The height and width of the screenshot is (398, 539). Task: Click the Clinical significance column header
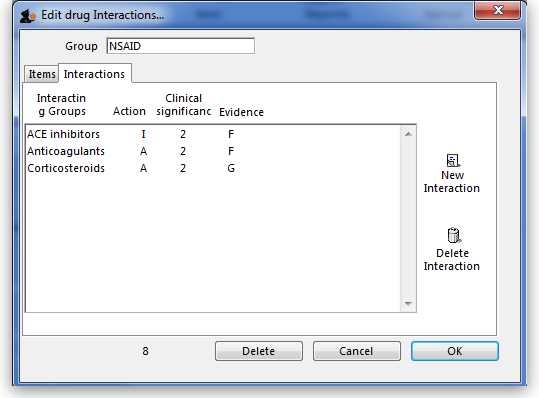[184, 105]
